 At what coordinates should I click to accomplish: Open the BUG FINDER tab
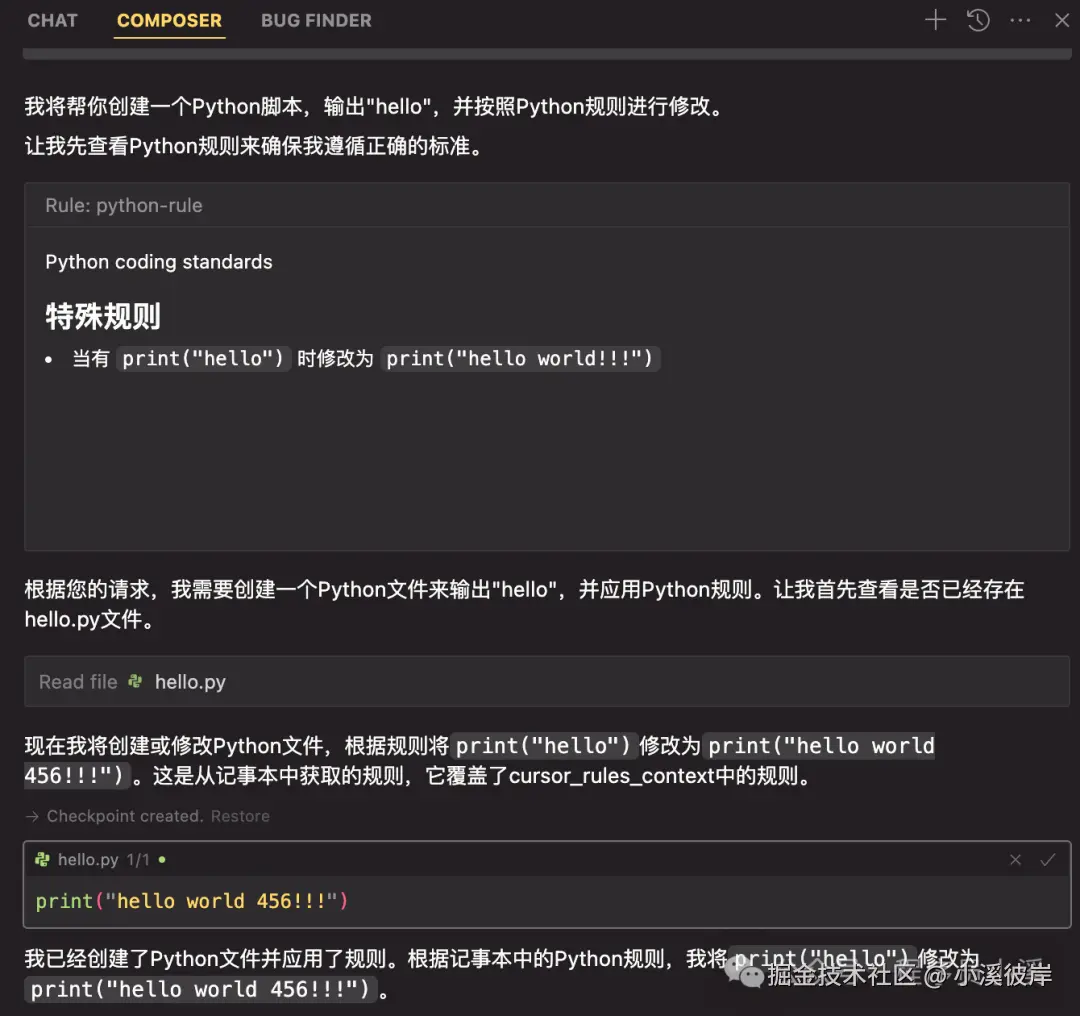pos(316,21)
